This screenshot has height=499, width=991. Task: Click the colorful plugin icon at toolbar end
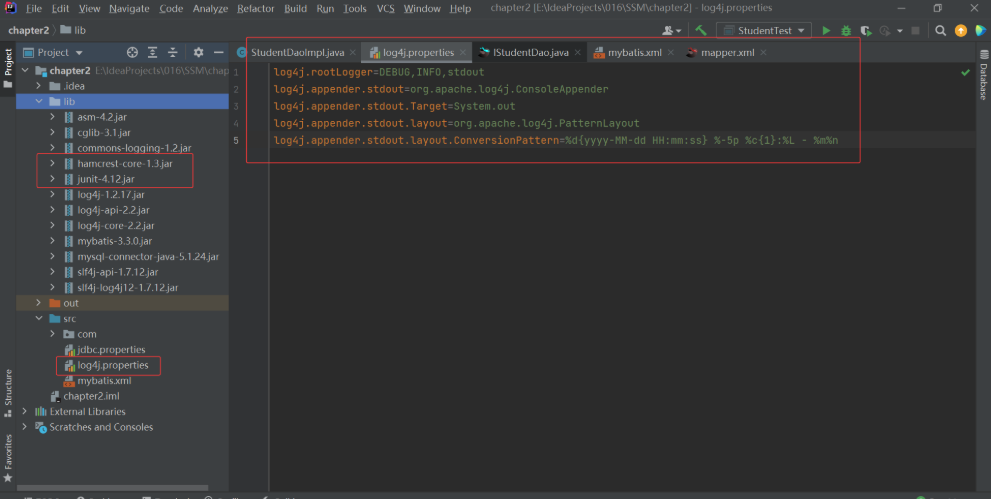(981, 30)
